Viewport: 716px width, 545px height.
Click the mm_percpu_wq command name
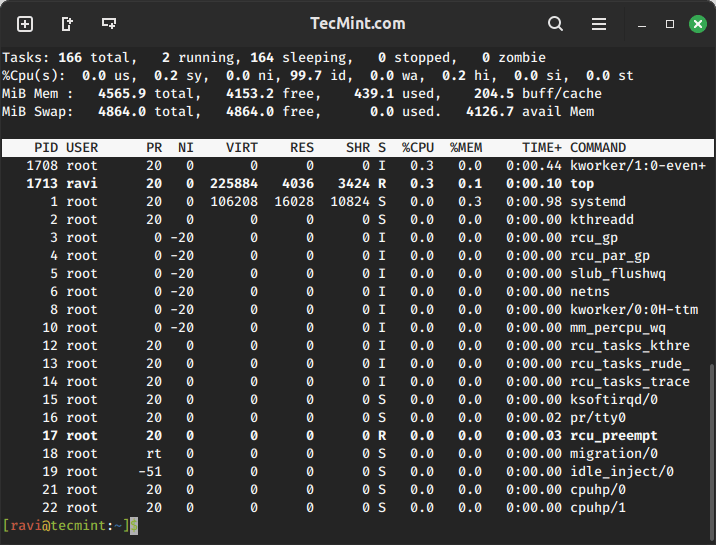[618, 328]
